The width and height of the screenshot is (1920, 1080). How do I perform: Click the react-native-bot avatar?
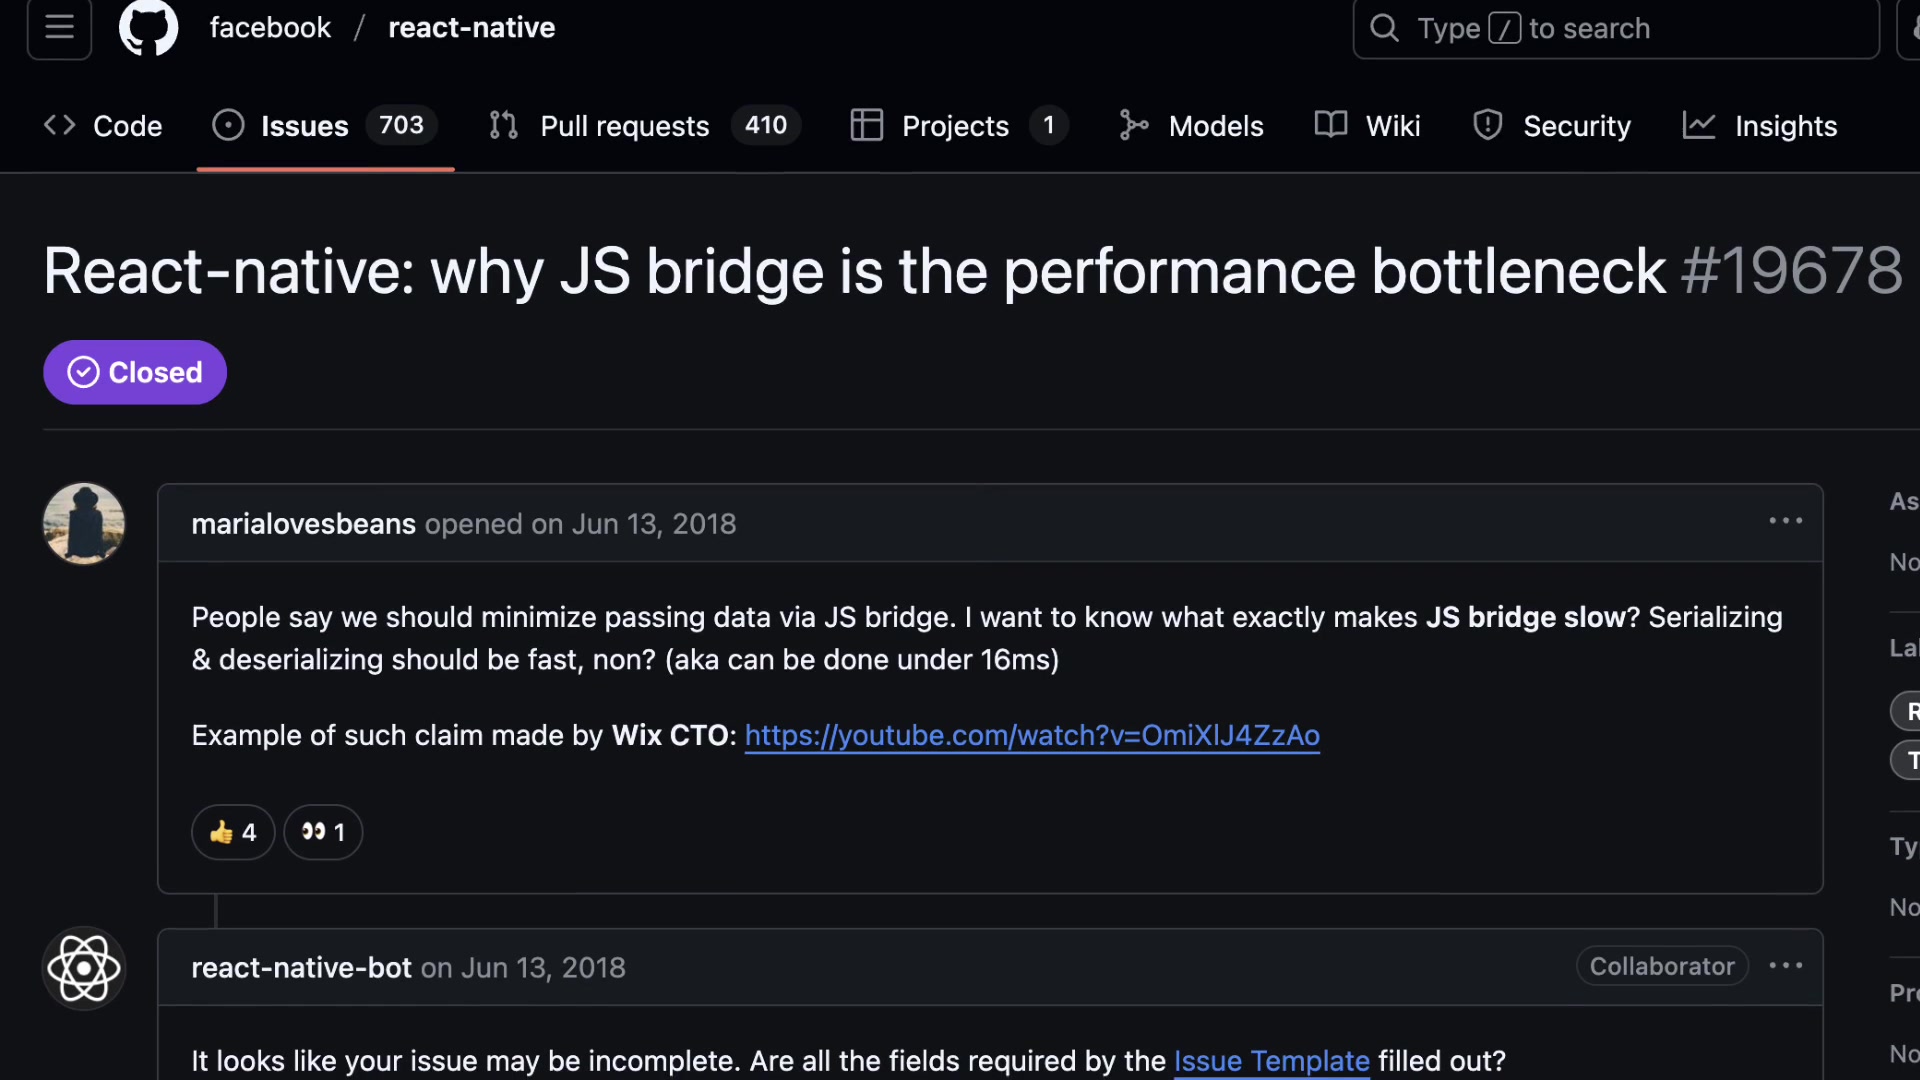point(83,968)
